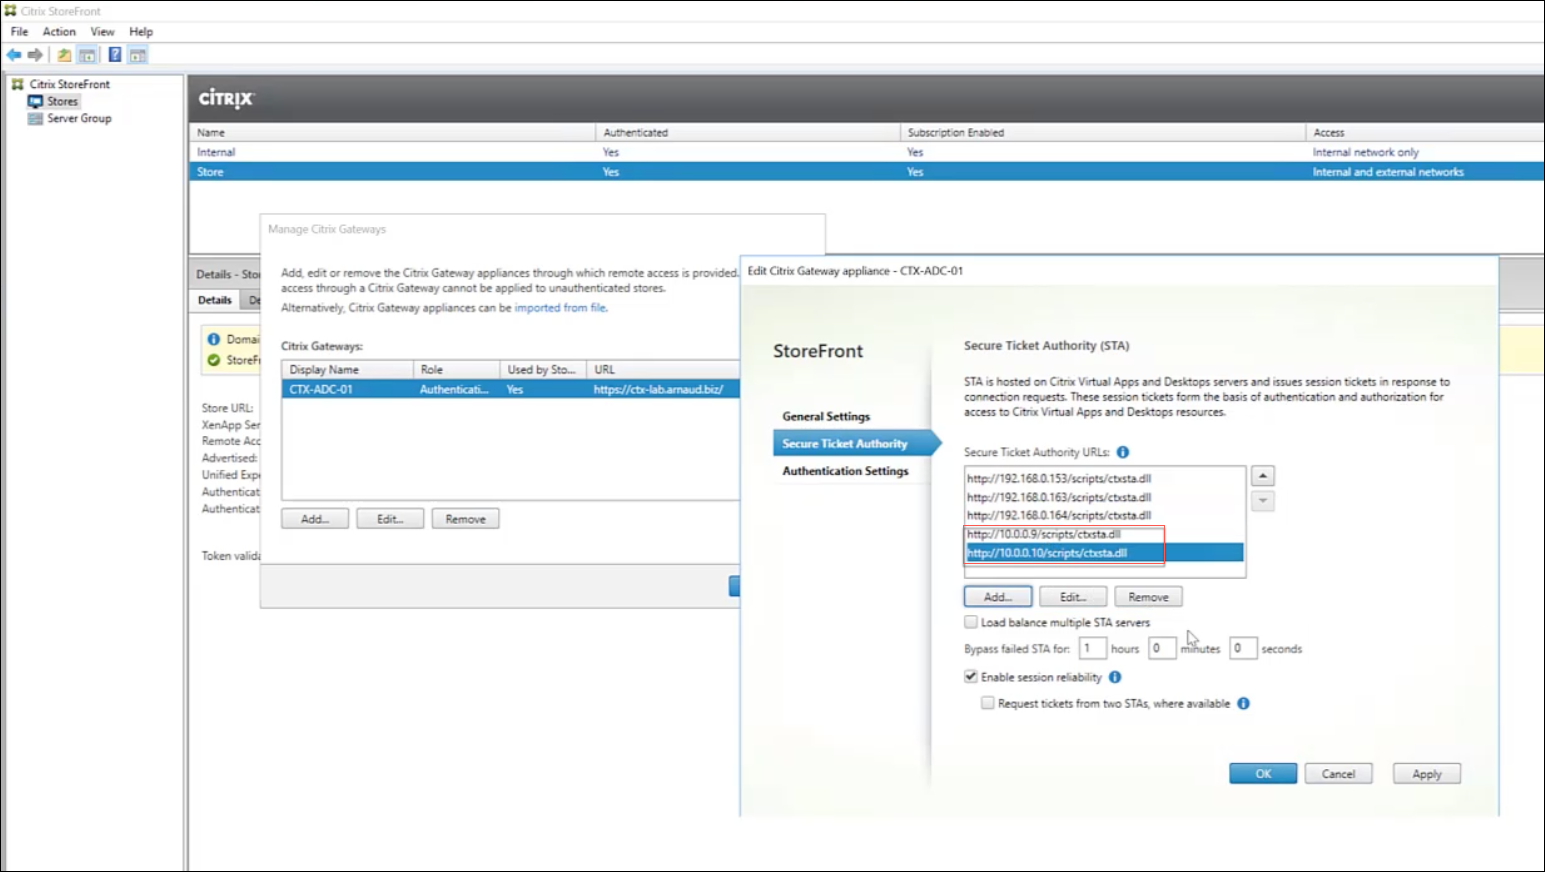Open Authentication Settings page
The height and width of the screenshot is (872, 1545).
click(x=845, y=470)
